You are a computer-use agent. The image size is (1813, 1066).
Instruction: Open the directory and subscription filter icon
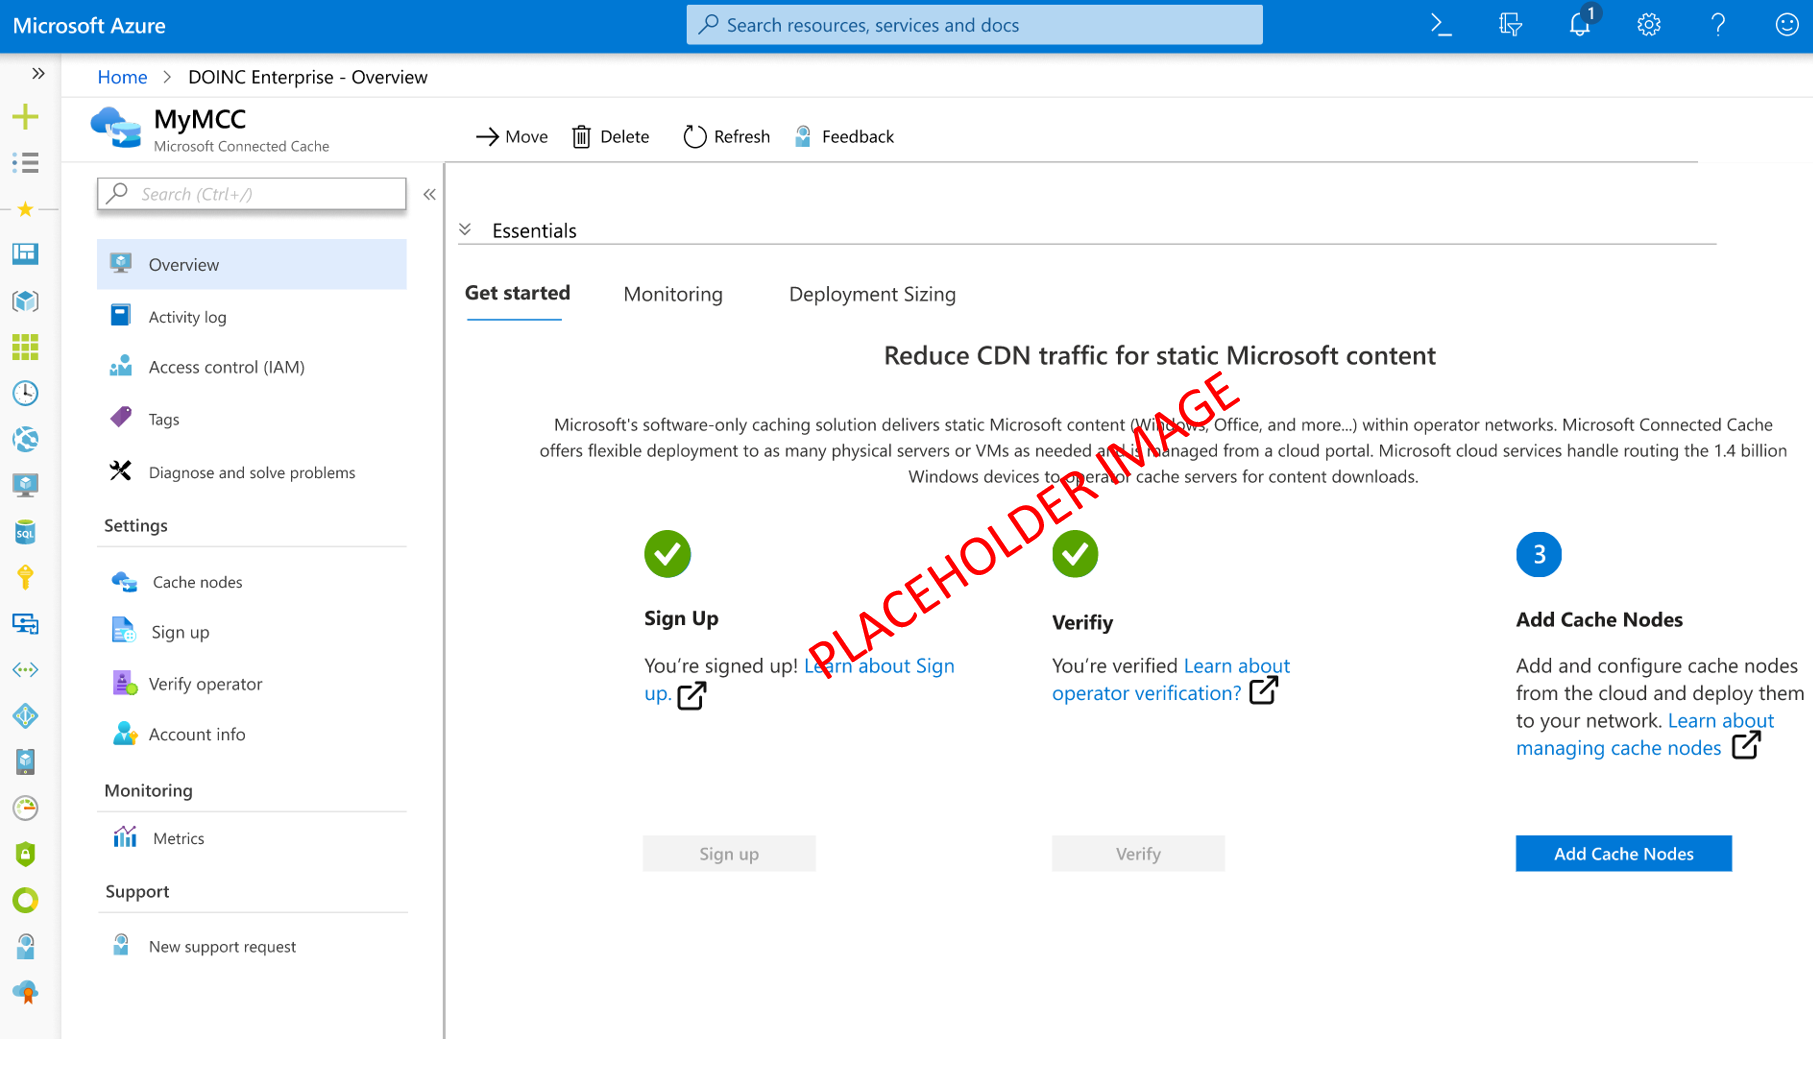click(1510, 25)
